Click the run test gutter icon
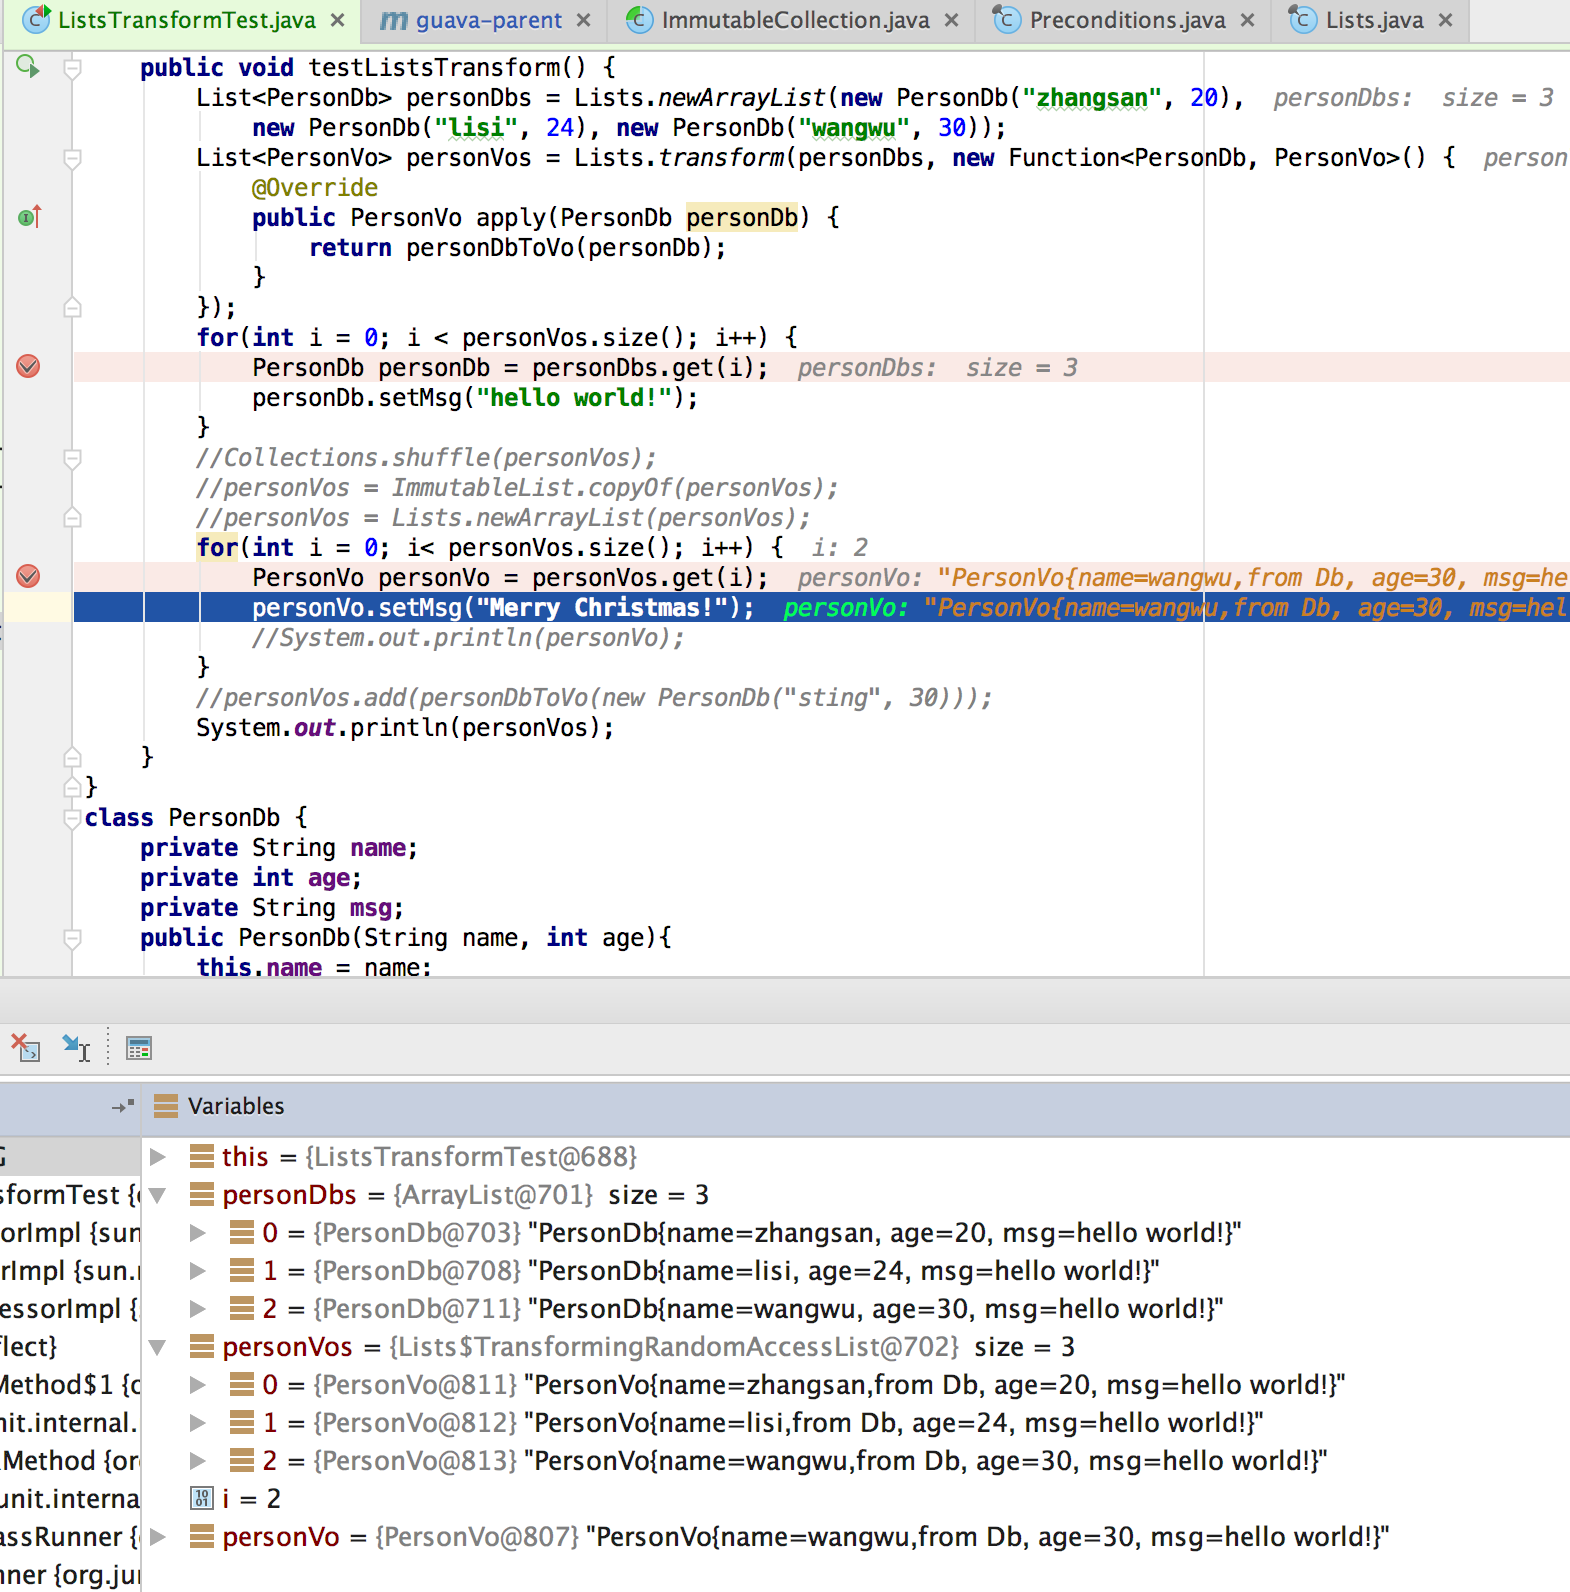Viewport: 1570px width, 1592px height. (x=28, y=67)
